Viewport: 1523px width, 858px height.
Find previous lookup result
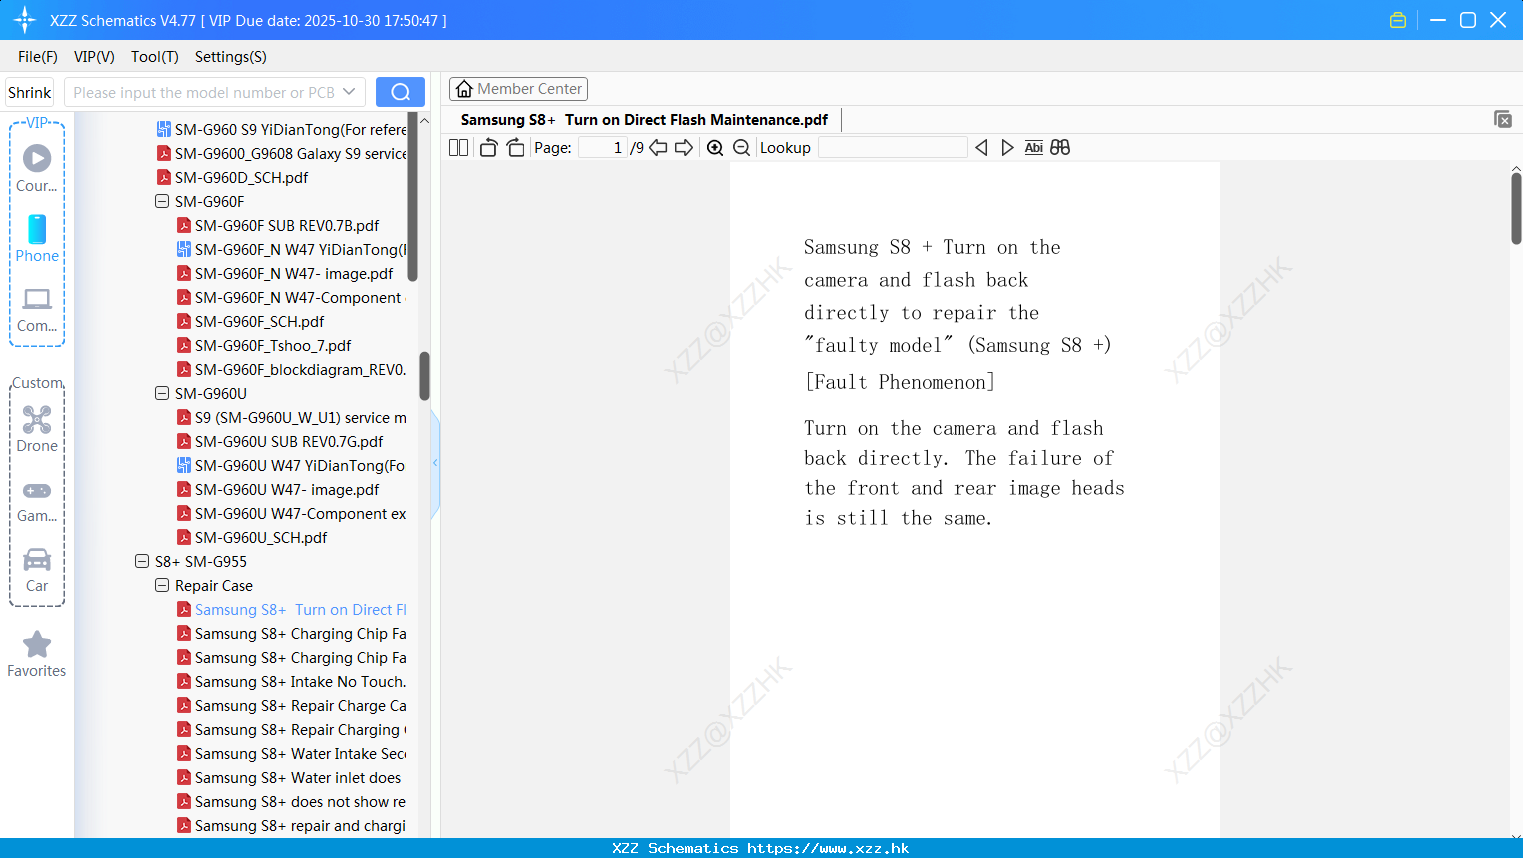(981, 148)
